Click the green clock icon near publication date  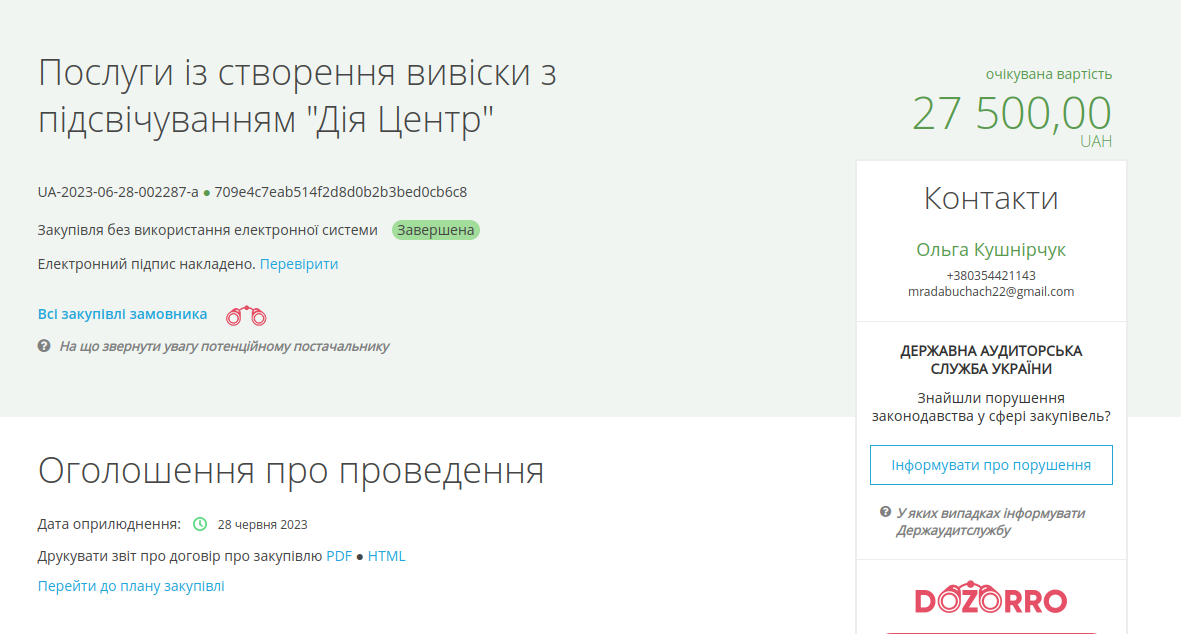click(200, 524)
